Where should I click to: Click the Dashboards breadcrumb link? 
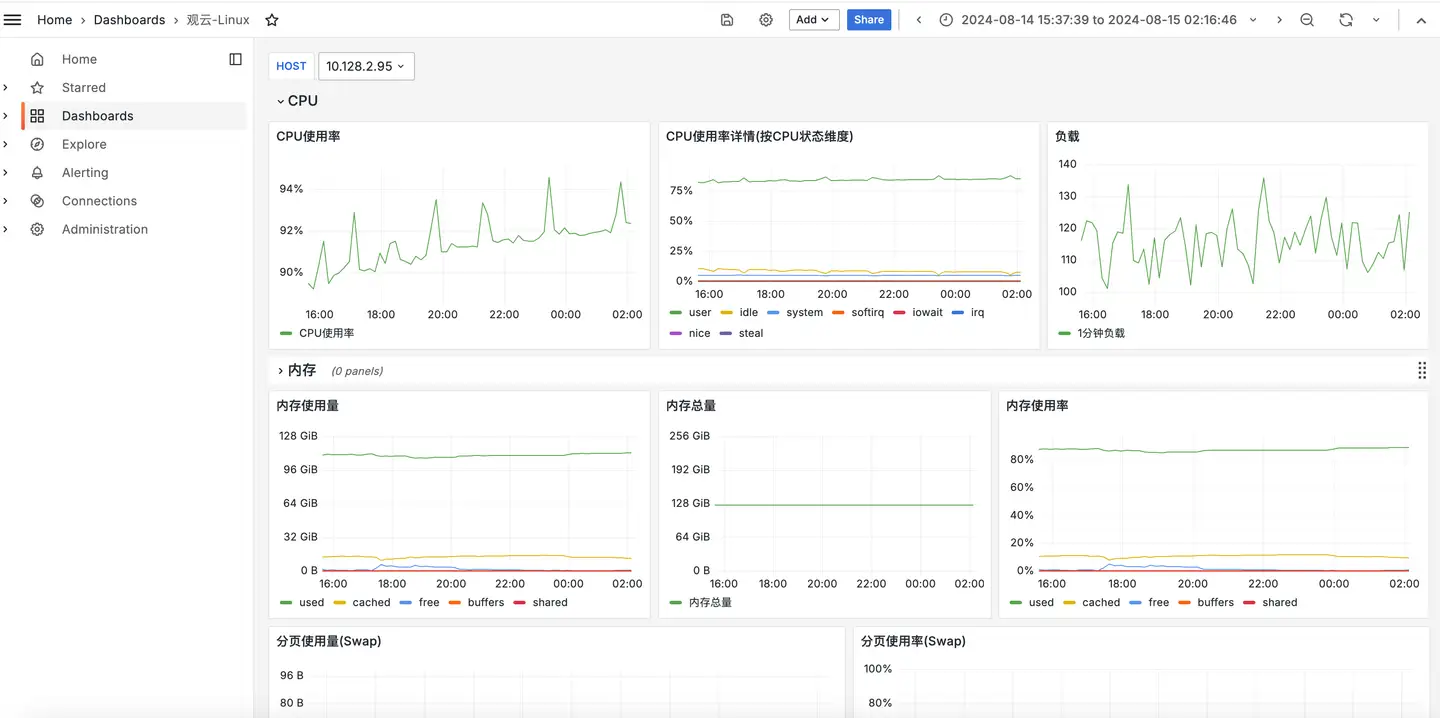pos(129,20)
